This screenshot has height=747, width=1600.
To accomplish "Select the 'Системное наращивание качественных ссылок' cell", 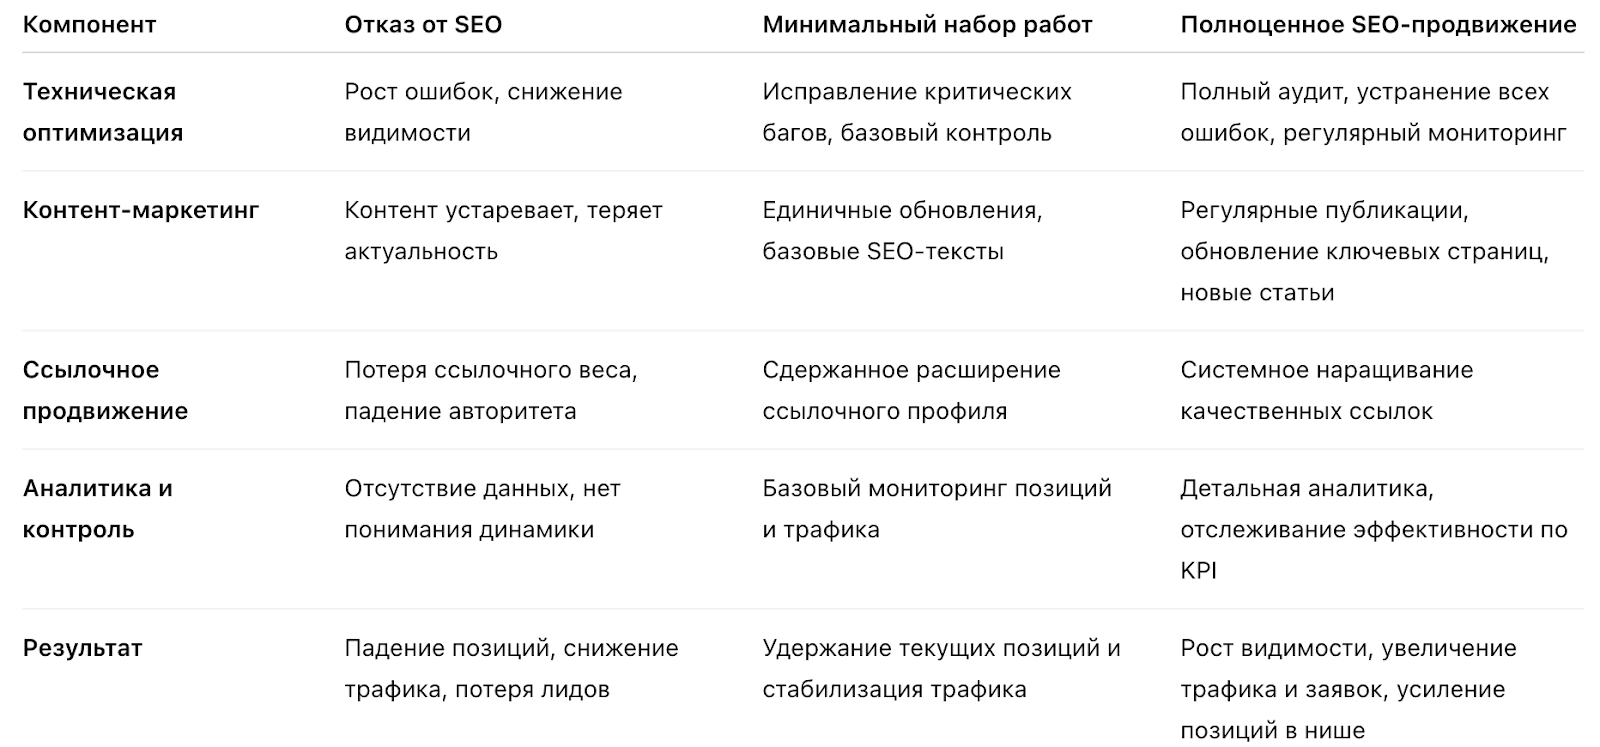I will coord(1326,390).
